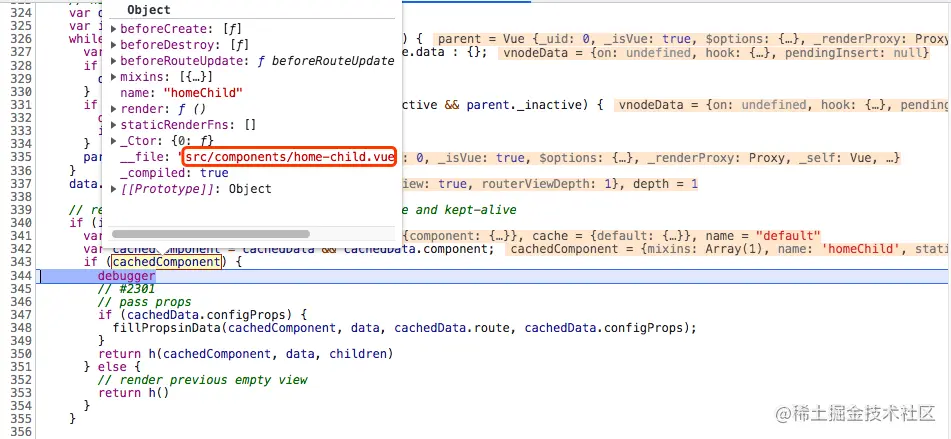The image size is (951, 439).
Task: Set breakpoint on line number 337
Action: [21, 183]
